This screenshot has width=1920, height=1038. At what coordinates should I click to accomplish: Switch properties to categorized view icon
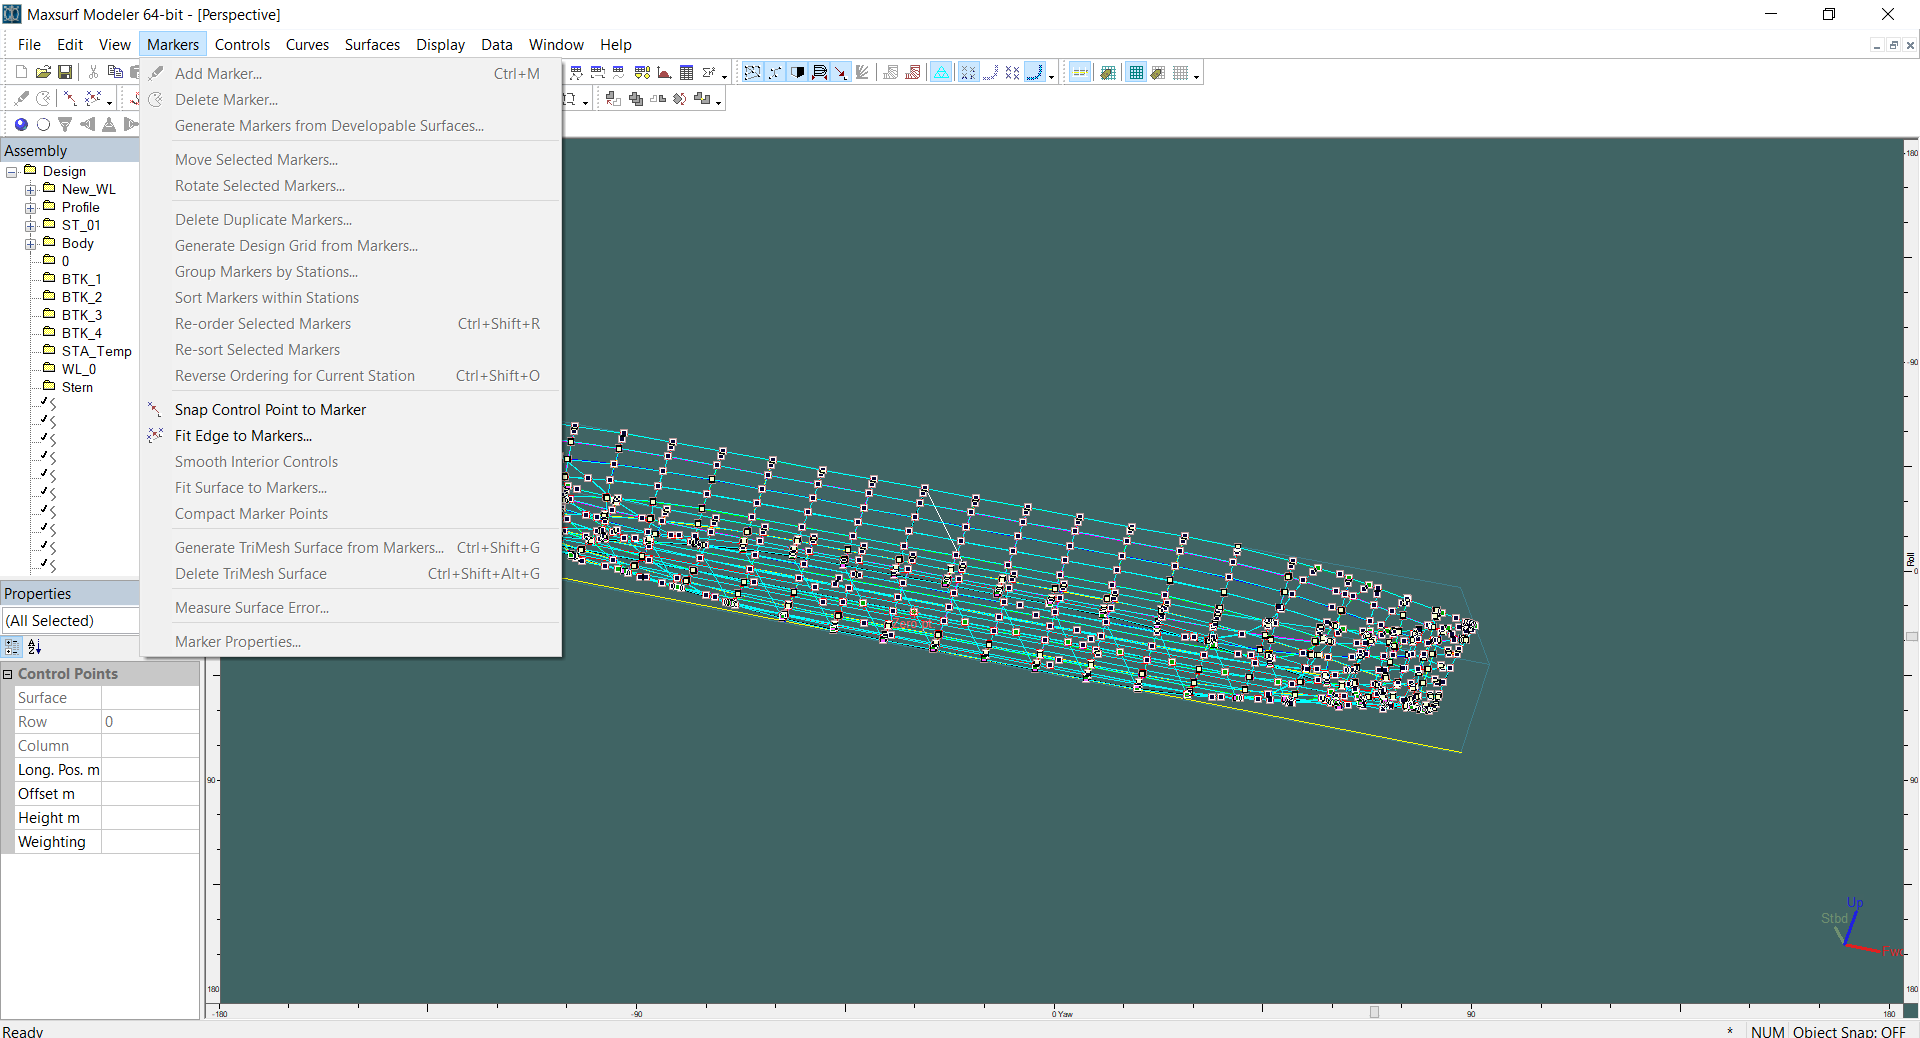point(13,647)
